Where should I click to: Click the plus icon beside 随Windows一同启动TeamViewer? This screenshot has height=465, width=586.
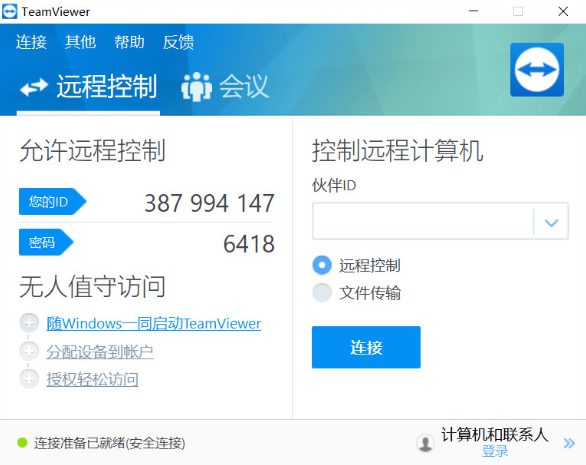[x=29, y=323]
